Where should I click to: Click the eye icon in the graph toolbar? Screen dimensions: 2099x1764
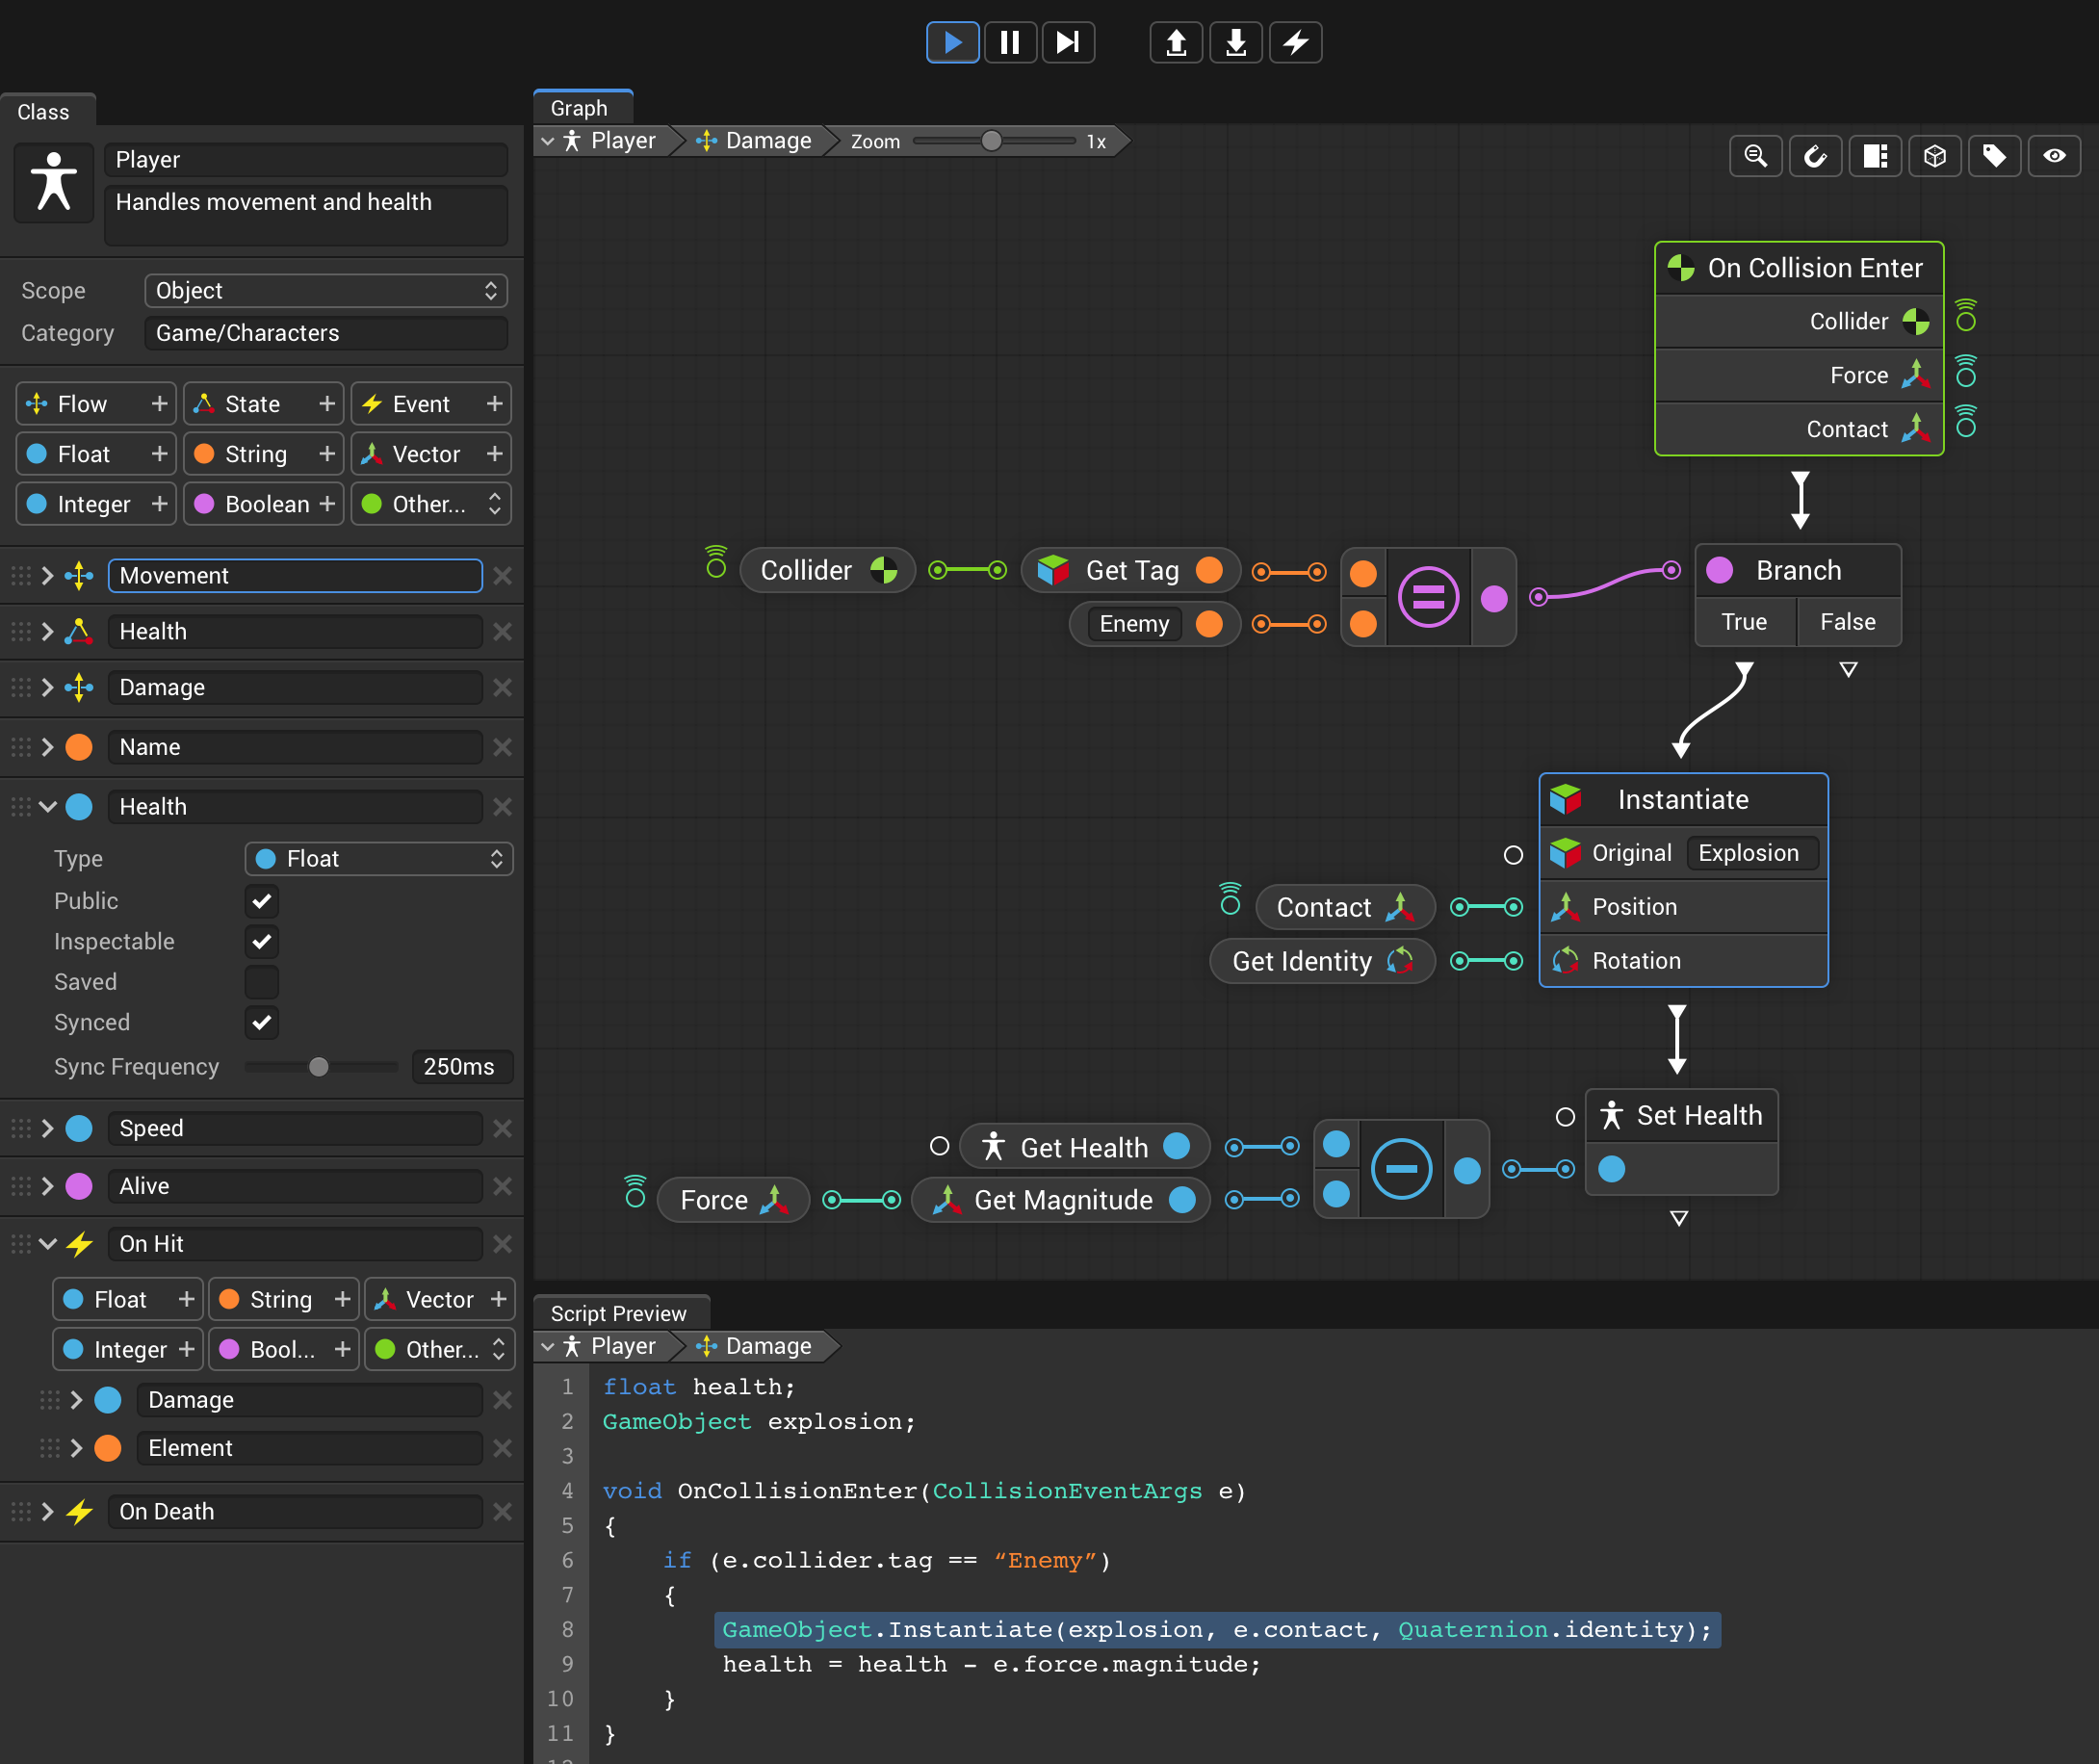pos(2055,155)
